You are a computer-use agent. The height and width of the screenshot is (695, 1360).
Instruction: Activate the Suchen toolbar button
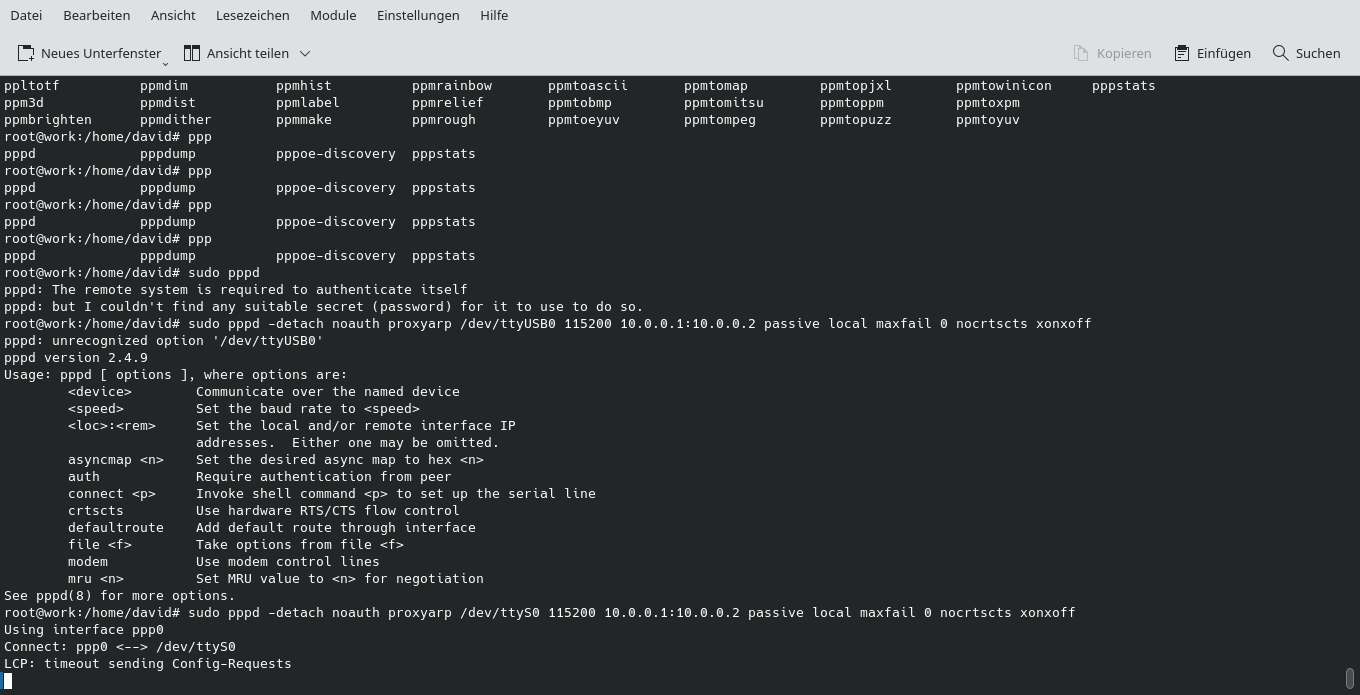[1305, 53]
